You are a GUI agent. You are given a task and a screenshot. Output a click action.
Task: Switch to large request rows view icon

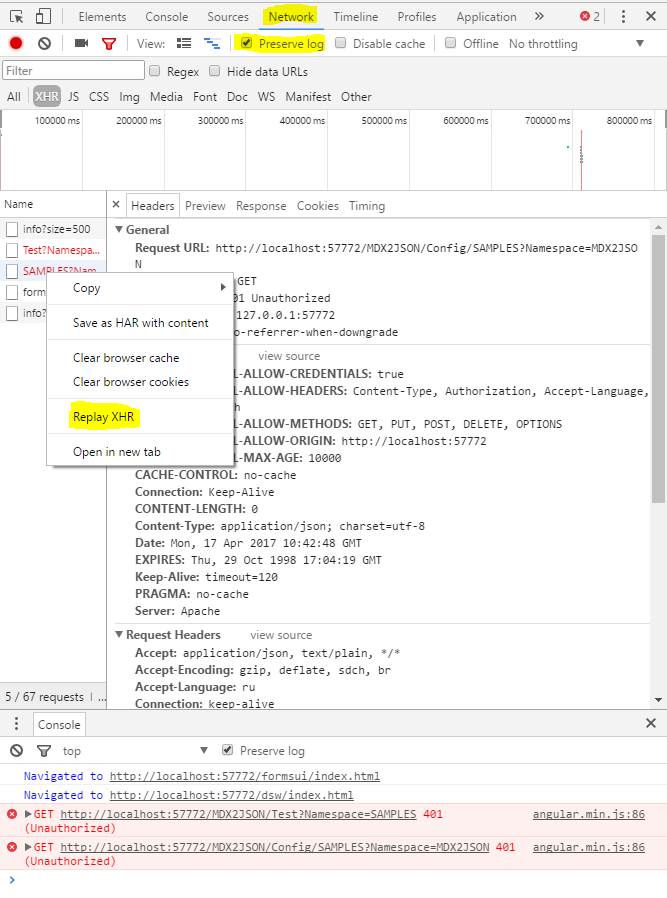184,44
